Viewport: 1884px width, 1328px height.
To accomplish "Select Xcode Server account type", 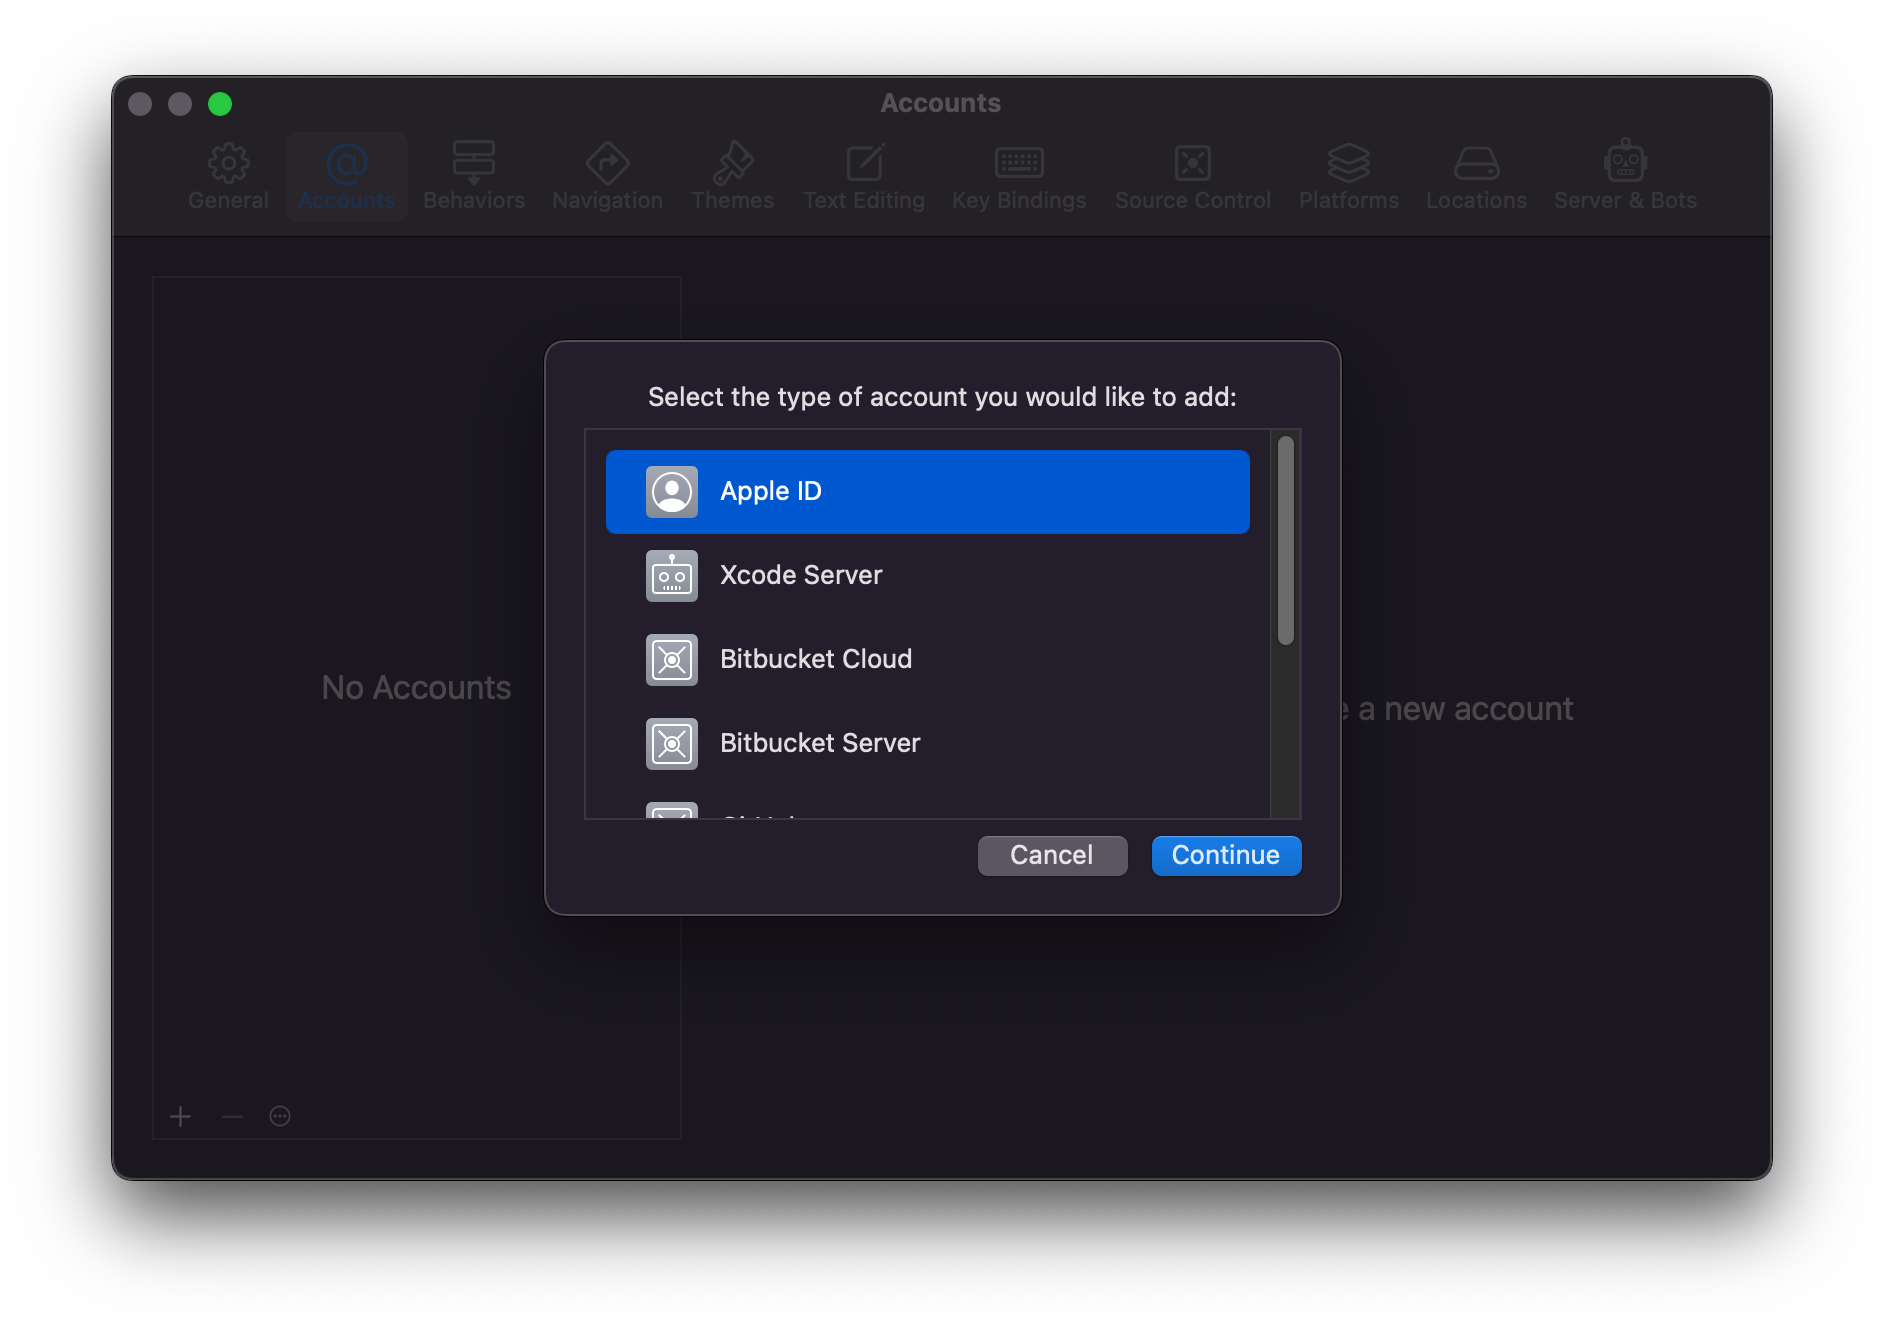I will pos(927,575).
